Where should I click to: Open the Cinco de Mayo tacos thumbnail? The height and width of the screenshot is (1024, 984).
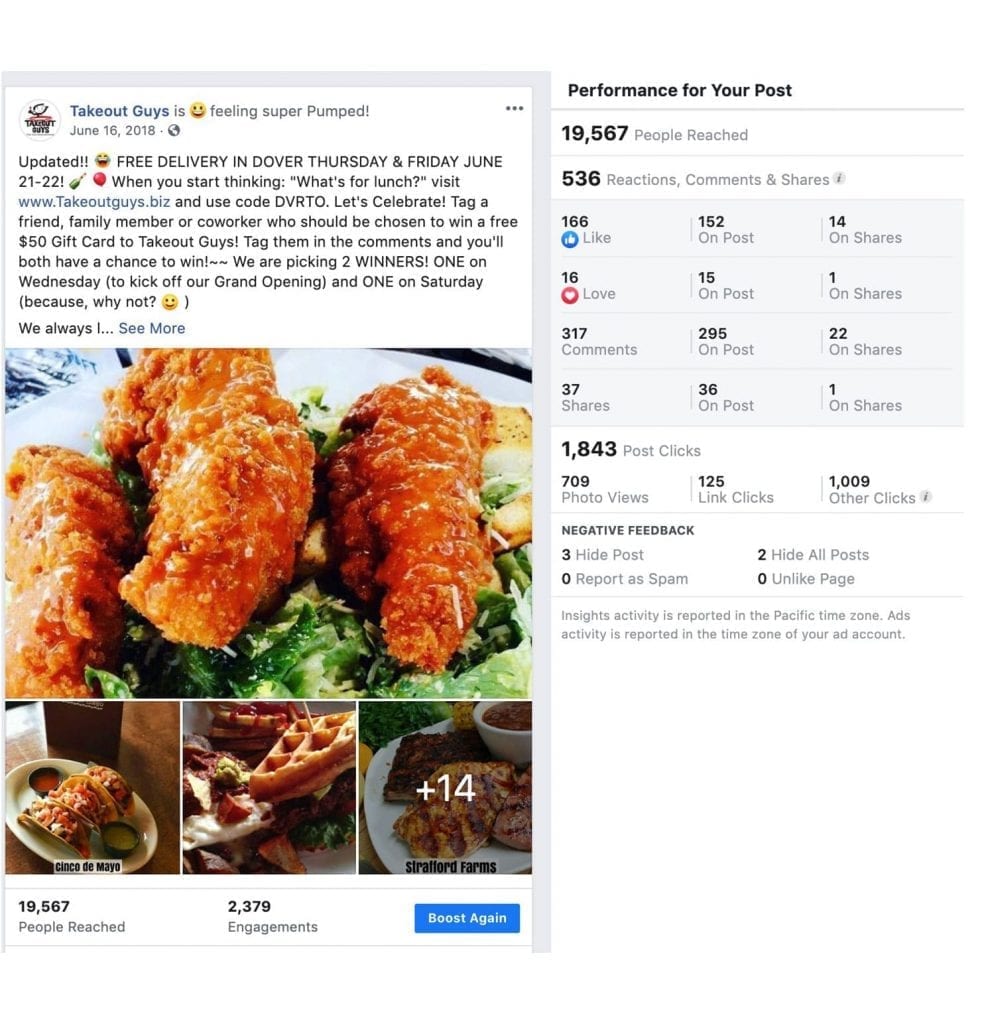click(93, 788)
